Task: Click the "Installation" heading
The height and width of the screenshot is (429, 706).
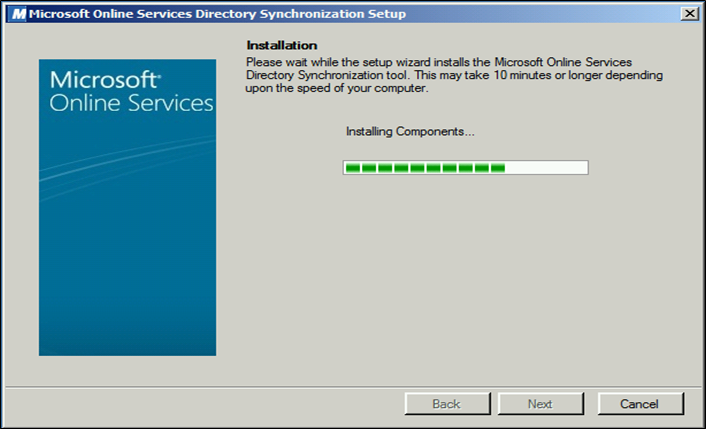Action: (x=282, y=45)
